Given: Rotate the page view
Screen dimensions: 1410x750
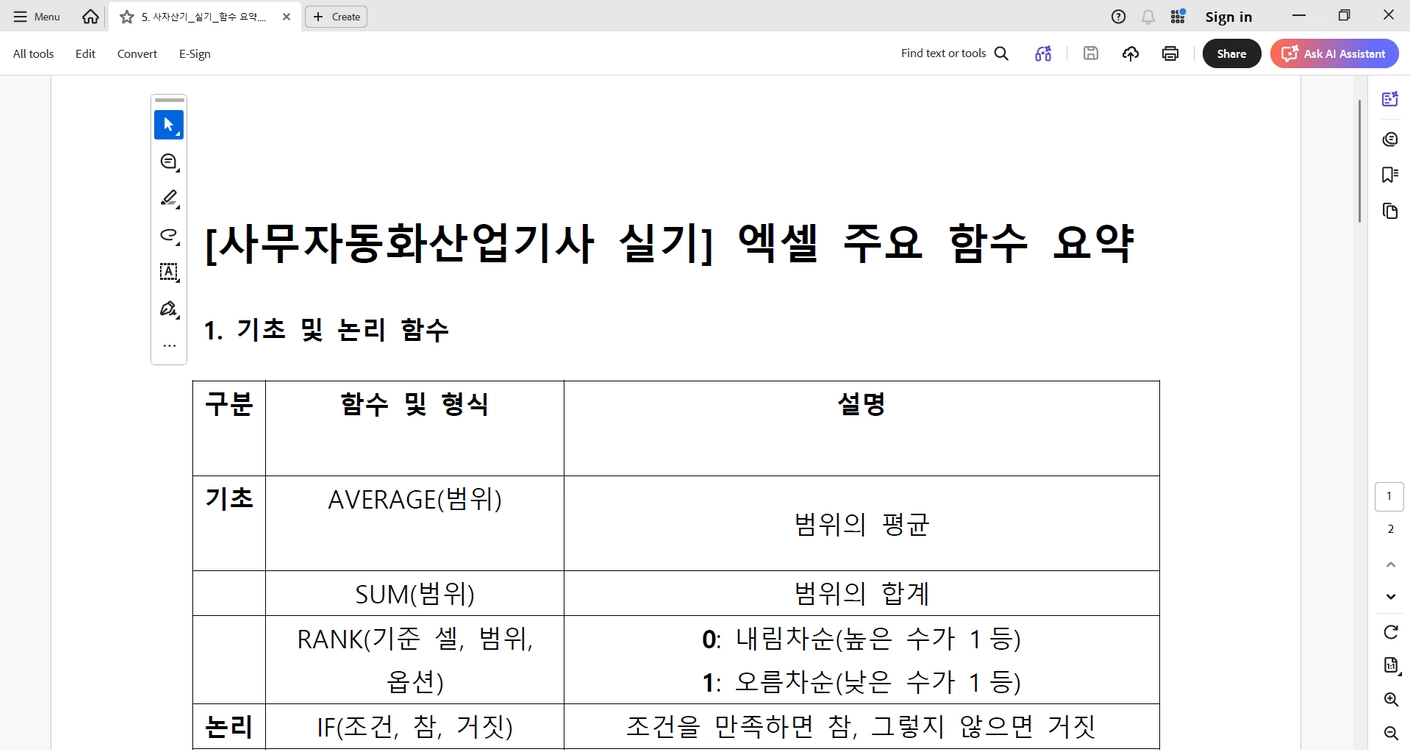Looking at the screenshot, I should coord(1390,632).
